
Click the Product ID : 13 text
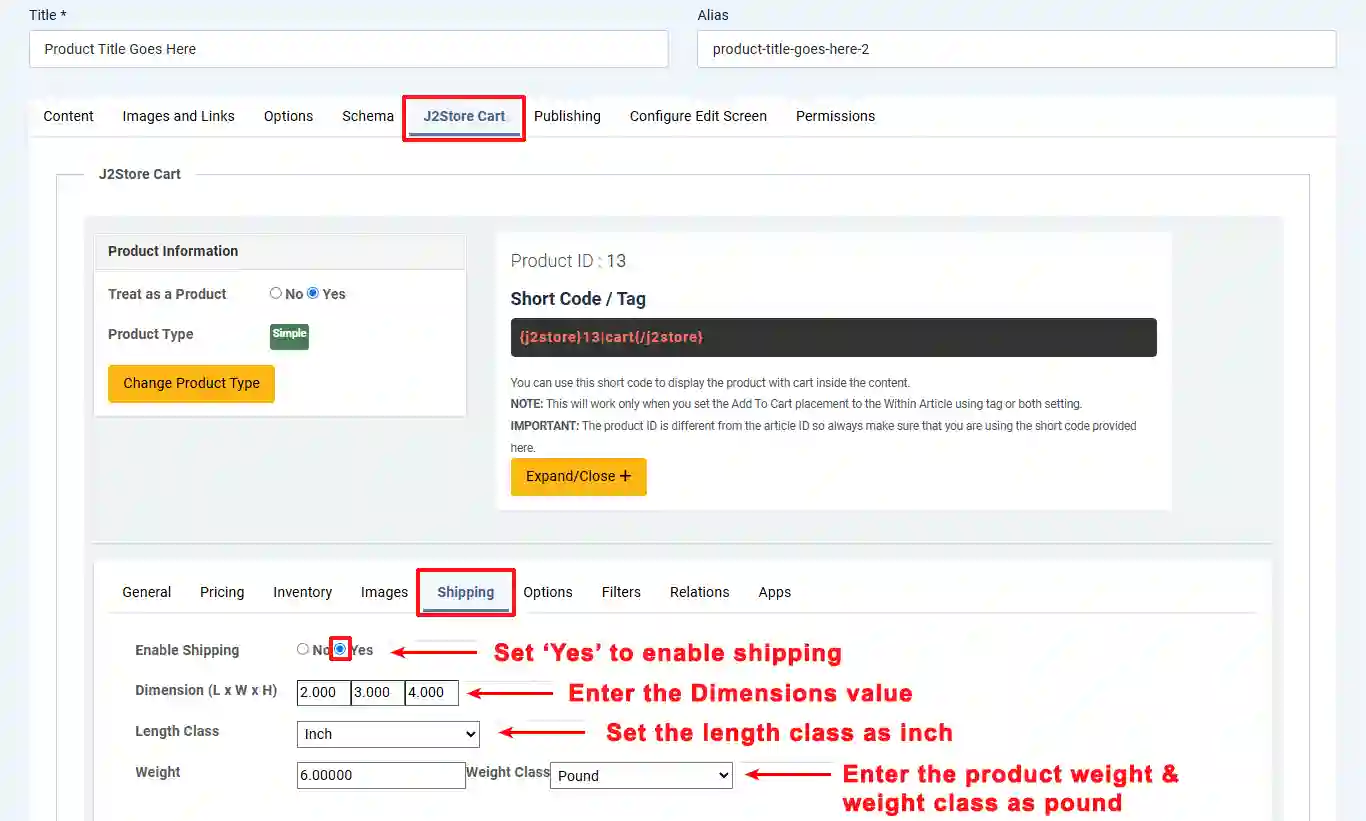tap(568, 261)
